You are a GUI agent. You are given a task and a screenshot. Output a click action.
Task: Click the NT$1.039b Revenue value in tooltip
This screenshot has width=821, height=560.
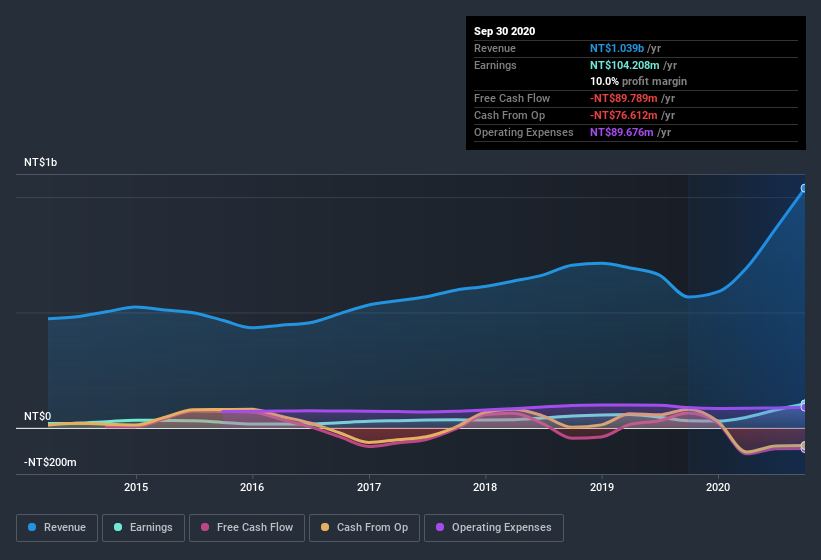tap(617, 48)
